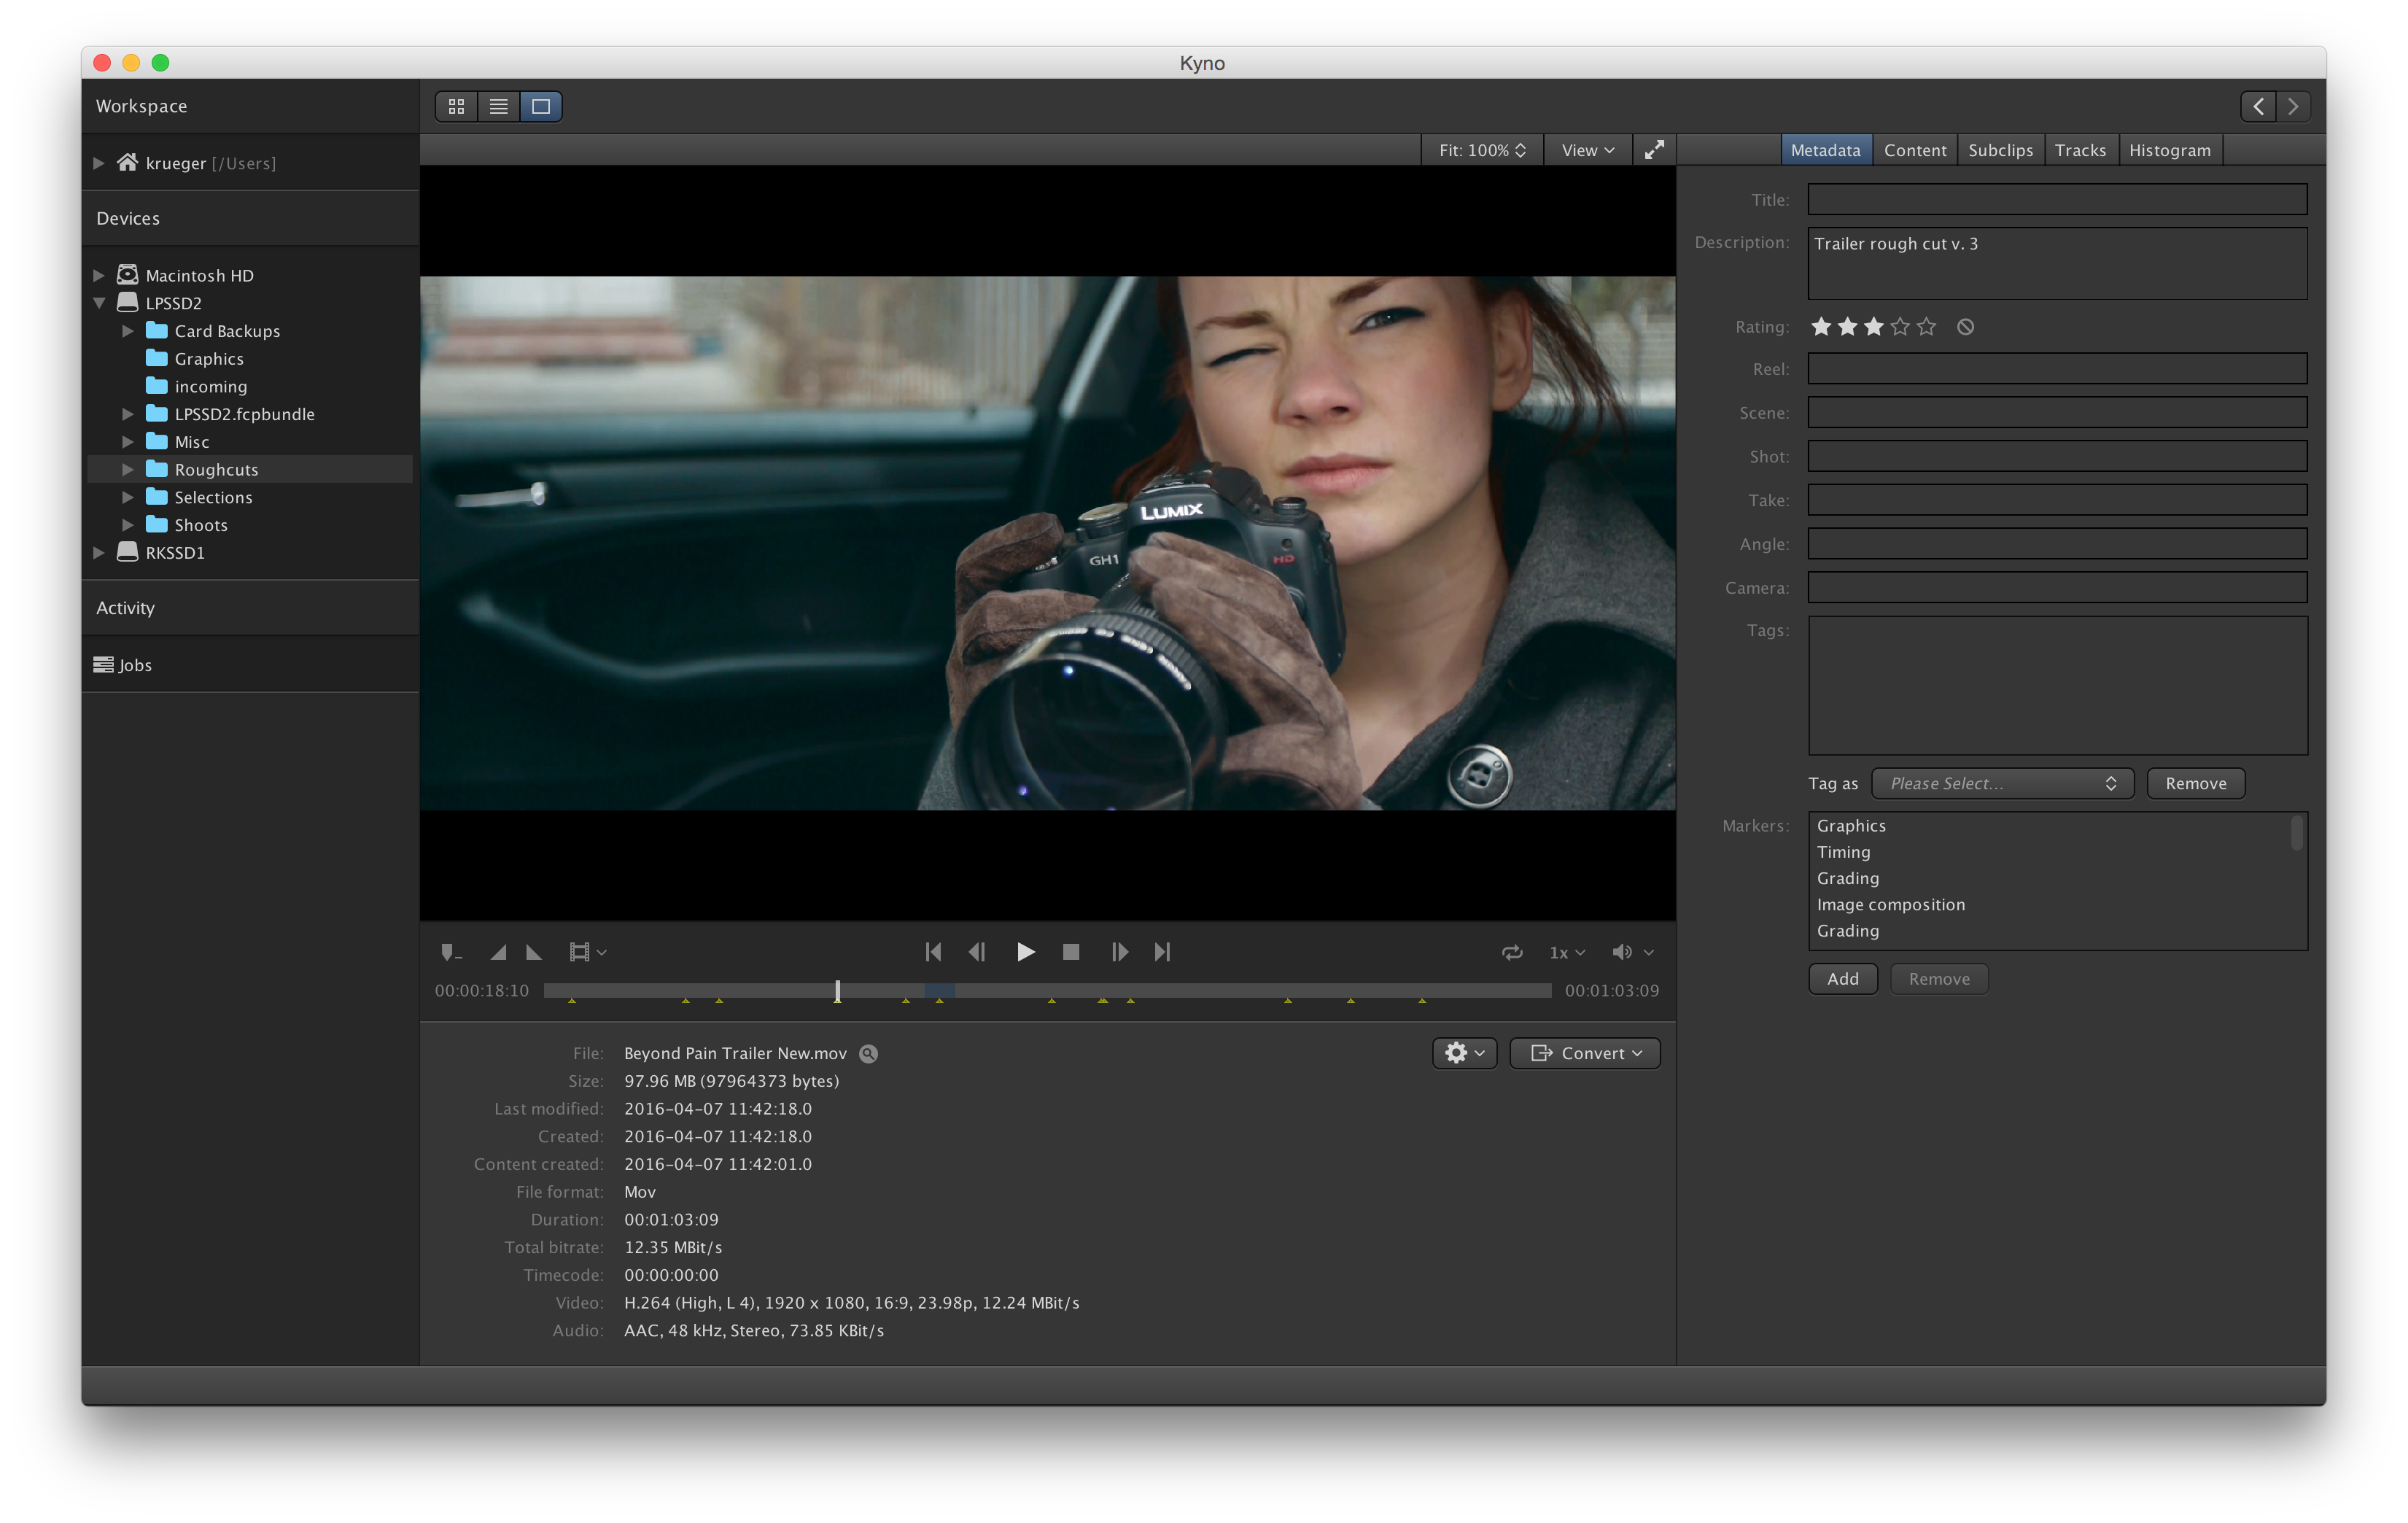Reject the clip with the no-rating icon
2408x1523 pixels.
[x=1965, y=327]
